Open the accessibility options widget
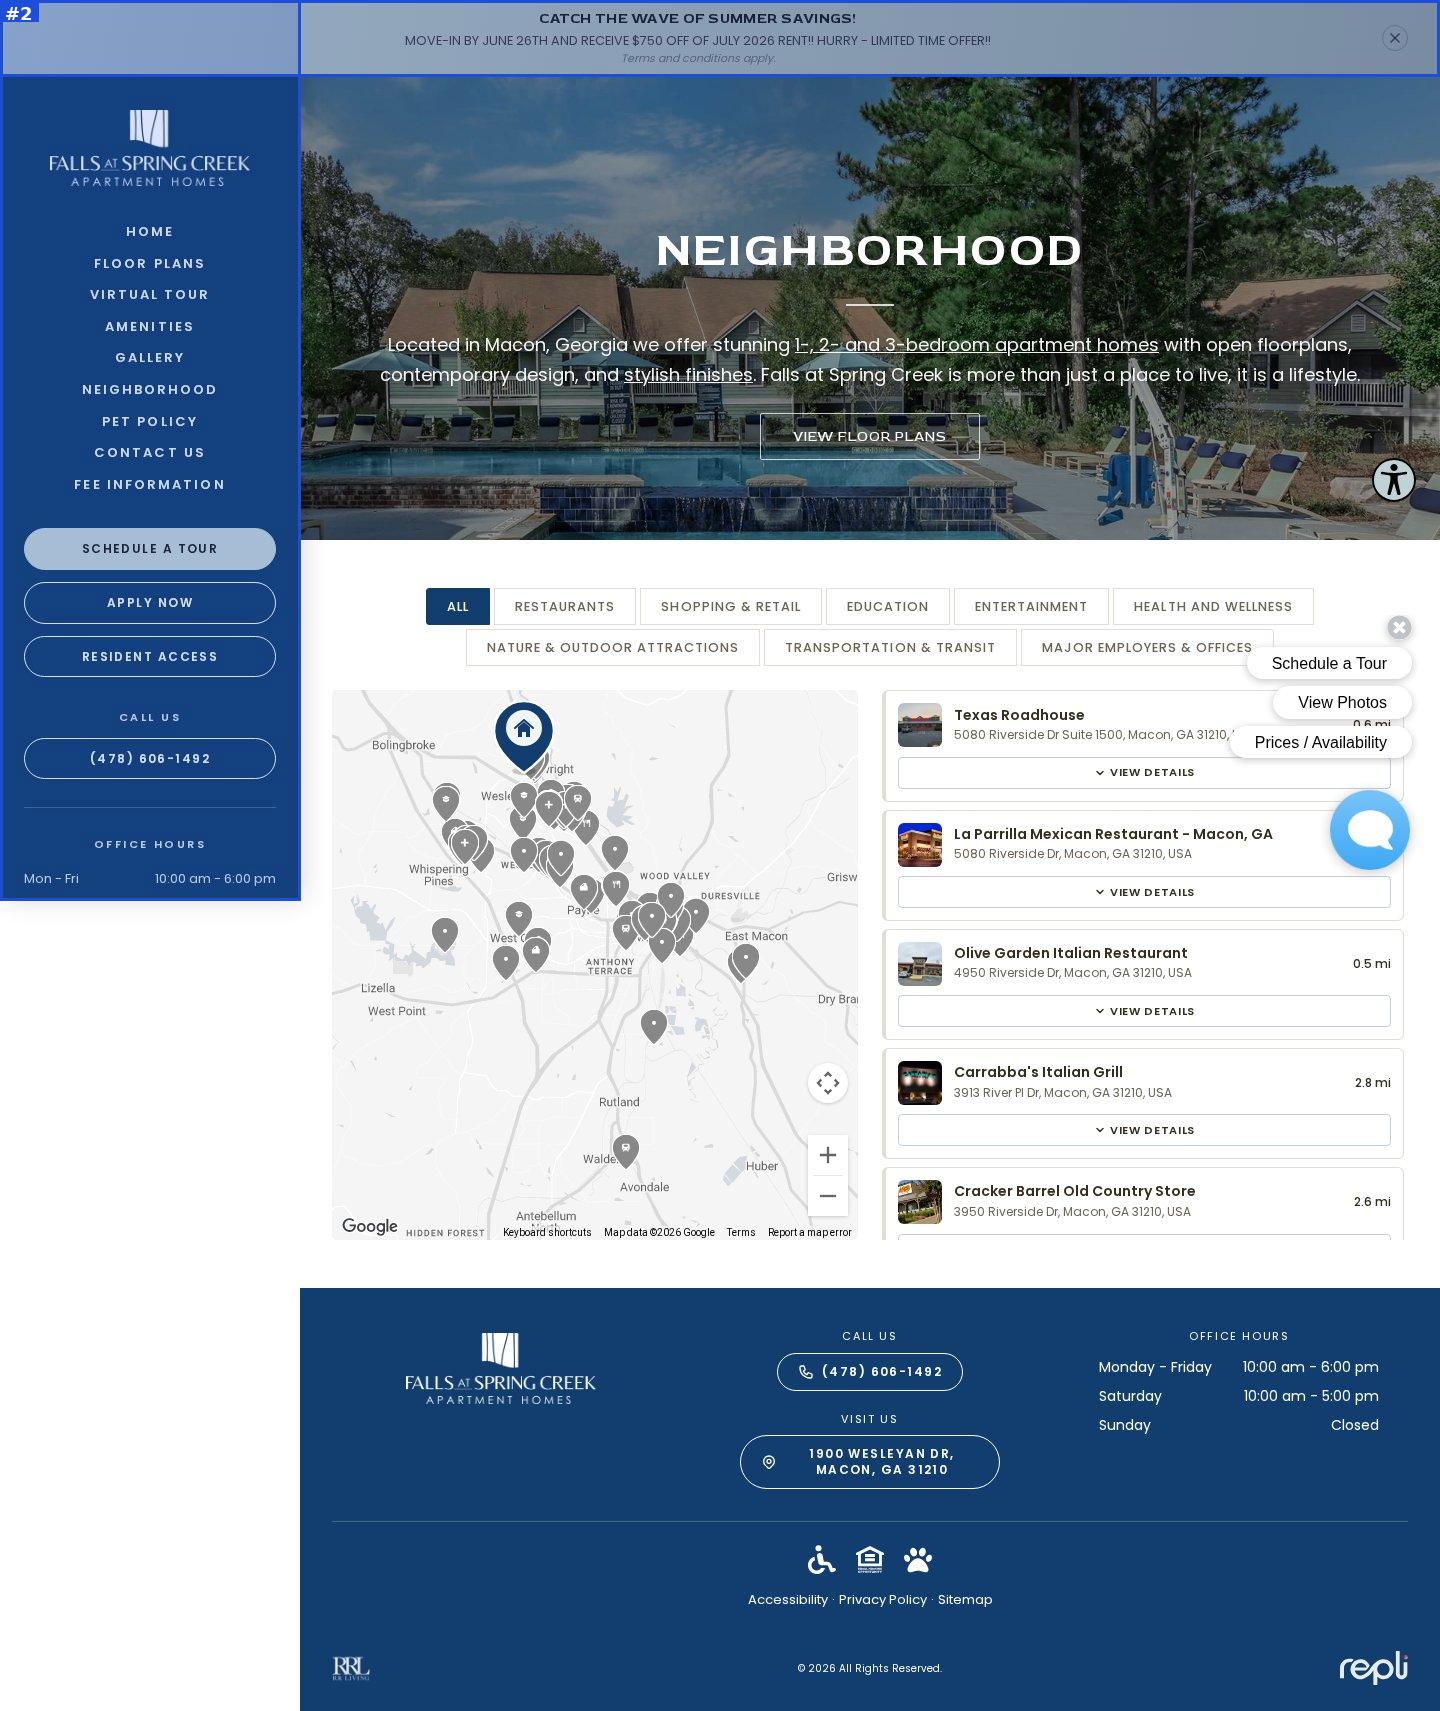Image resolution: width=1440 pixels, height=1711 pixels. click(1393, 480)
